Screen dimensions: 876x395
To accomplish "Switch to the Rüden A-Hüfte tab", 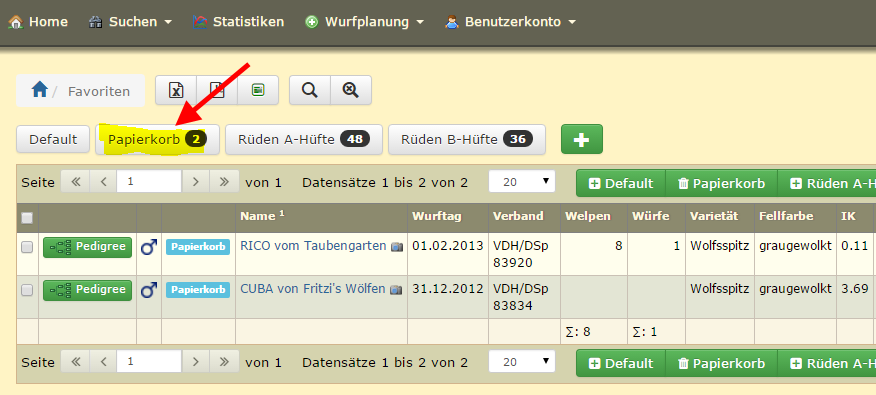I will [304, 139].
